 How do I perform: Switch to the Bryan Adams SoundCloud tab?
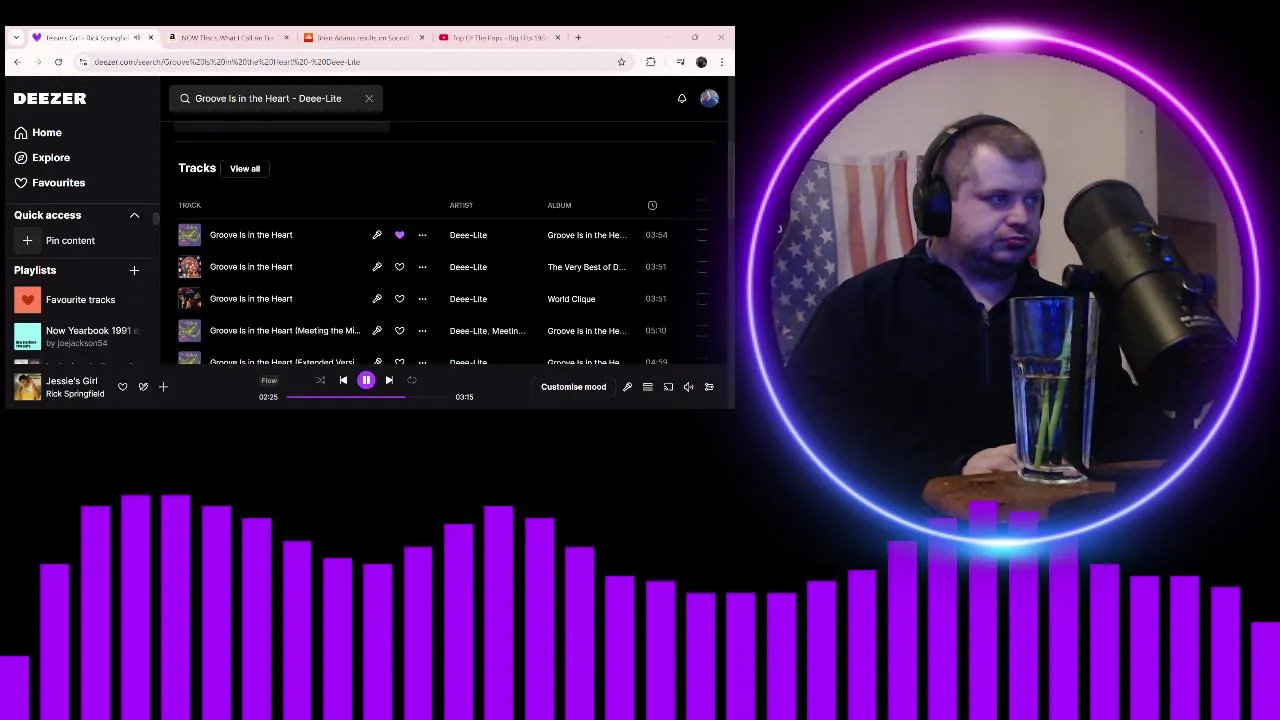[x=364, y=37]
